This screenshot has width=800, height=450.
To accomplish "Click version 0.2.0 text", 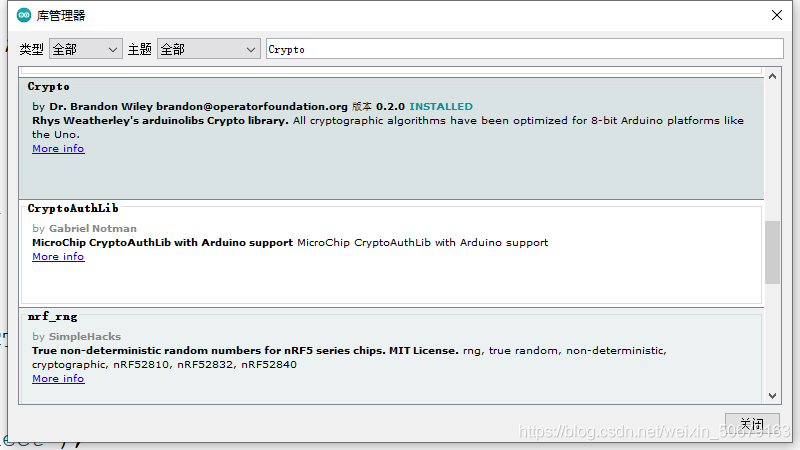I will pyautogui.click(x=390, y=106).
